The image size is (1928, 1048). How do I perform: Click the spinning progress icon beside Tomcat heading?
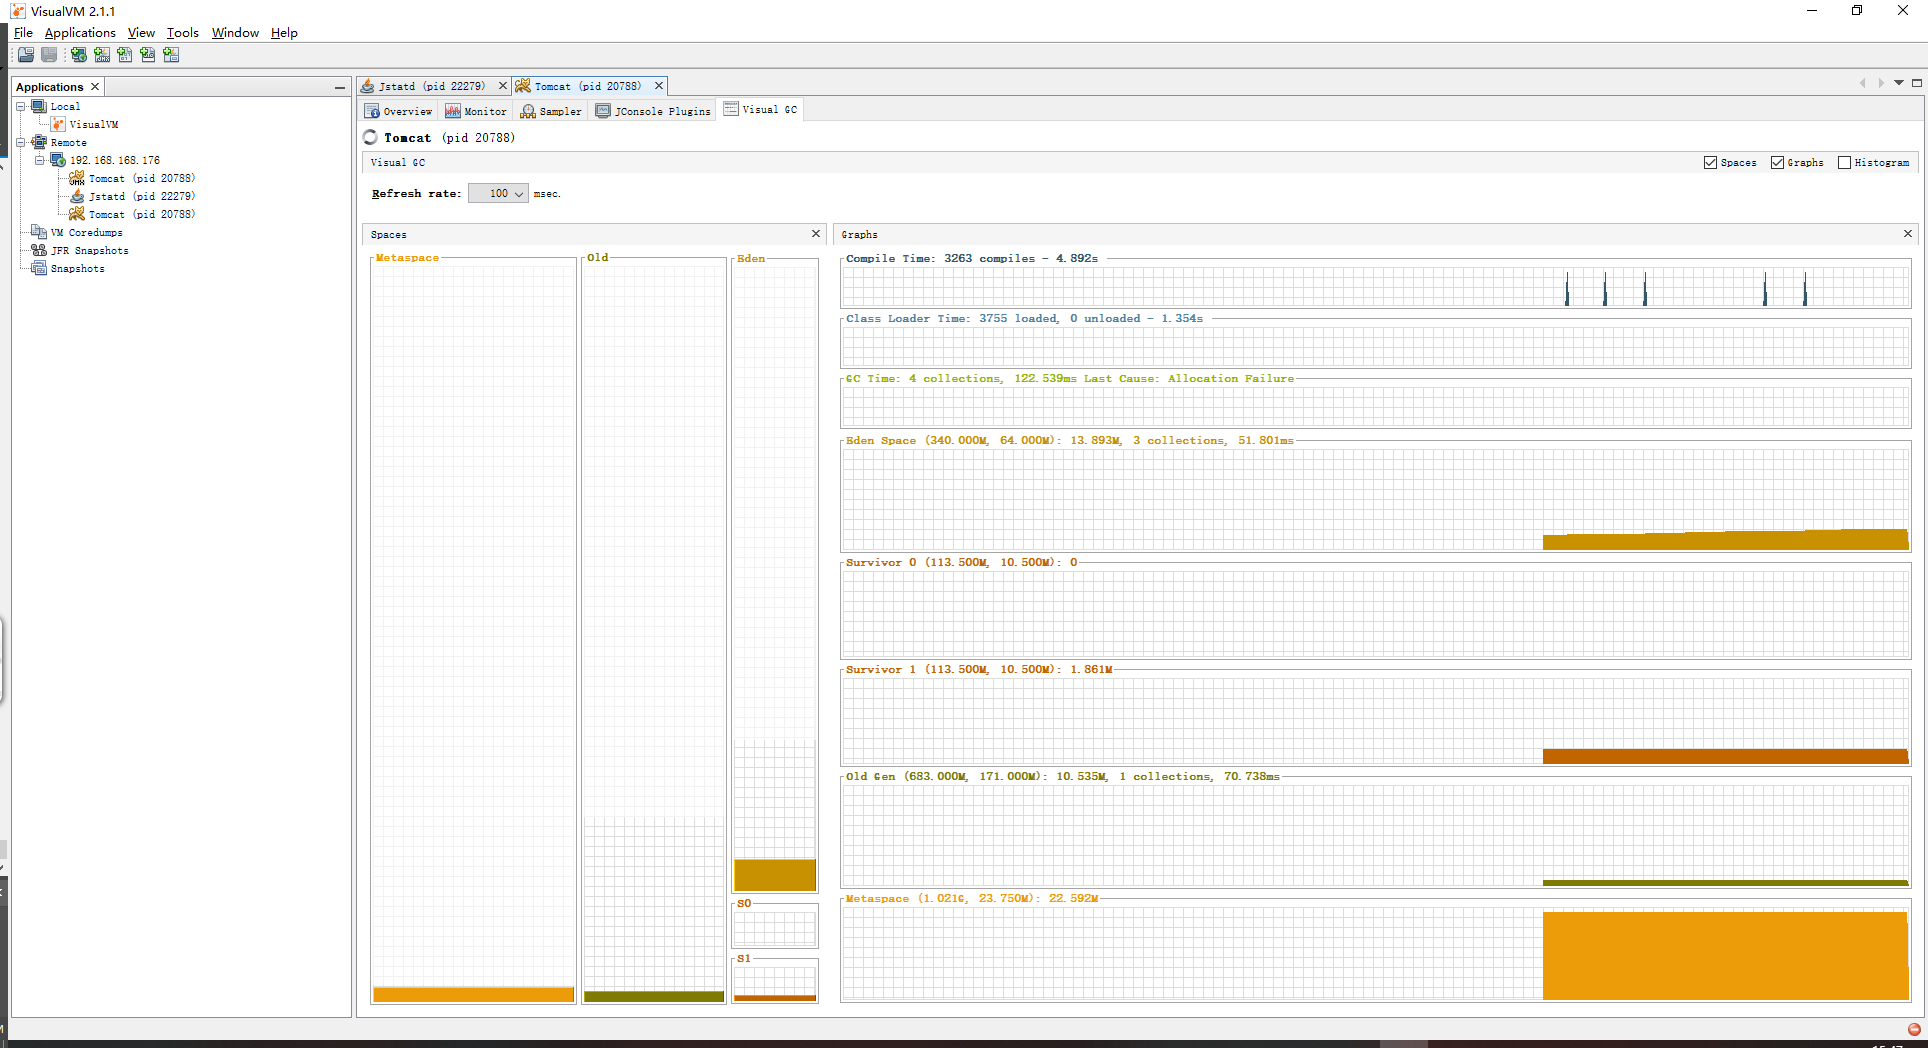(x=371, y=137)
